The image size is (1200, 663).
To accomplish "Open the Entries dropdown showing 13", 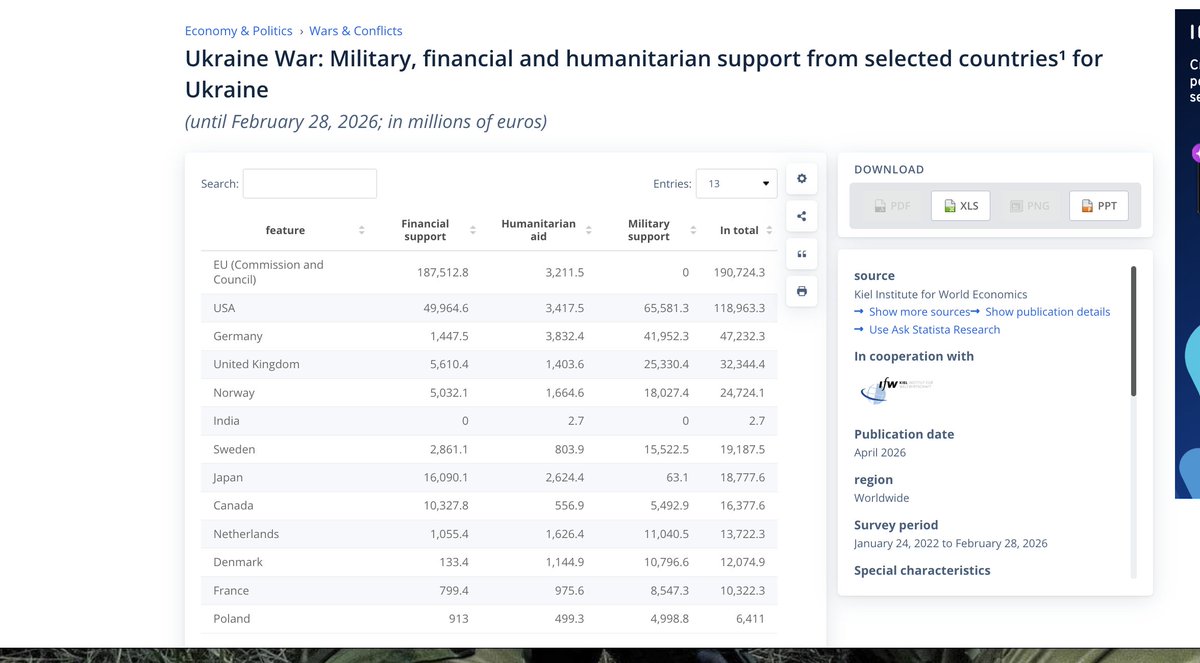I will (736, 184).
